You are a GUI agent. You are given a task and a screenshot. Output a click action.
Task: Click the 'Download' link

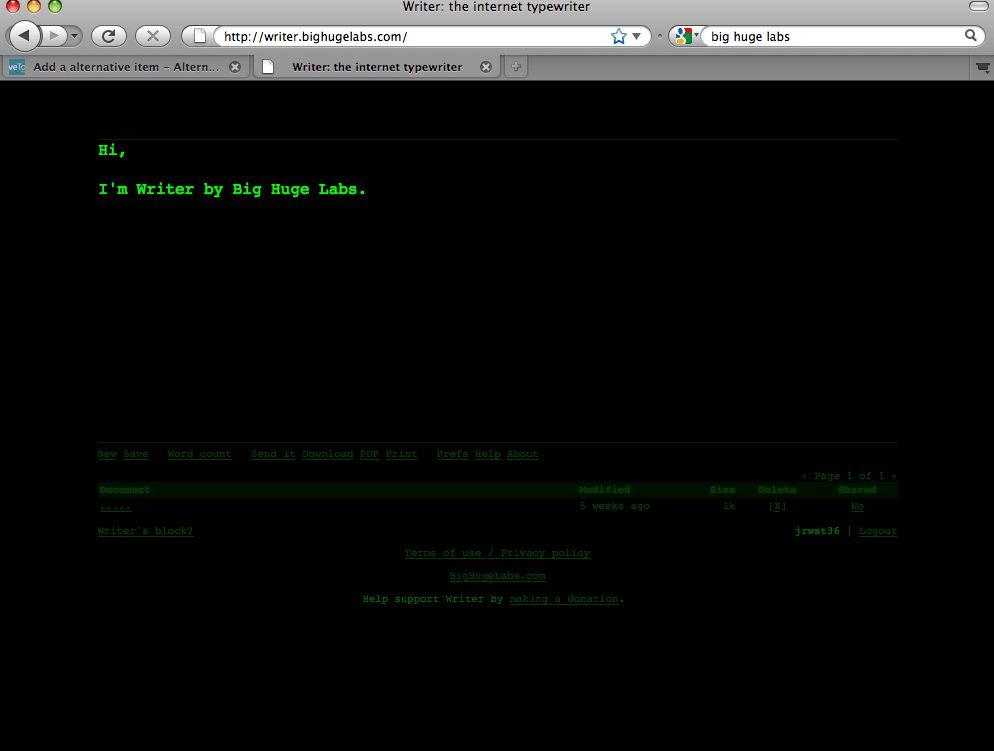(327, 454)
